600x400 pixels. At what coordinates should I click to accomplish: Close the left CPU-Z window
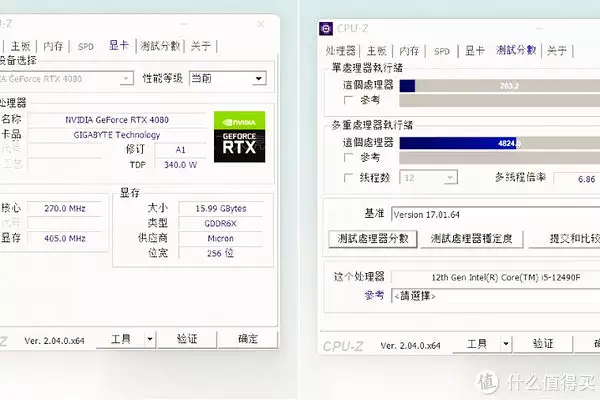(x=261, y=24)
